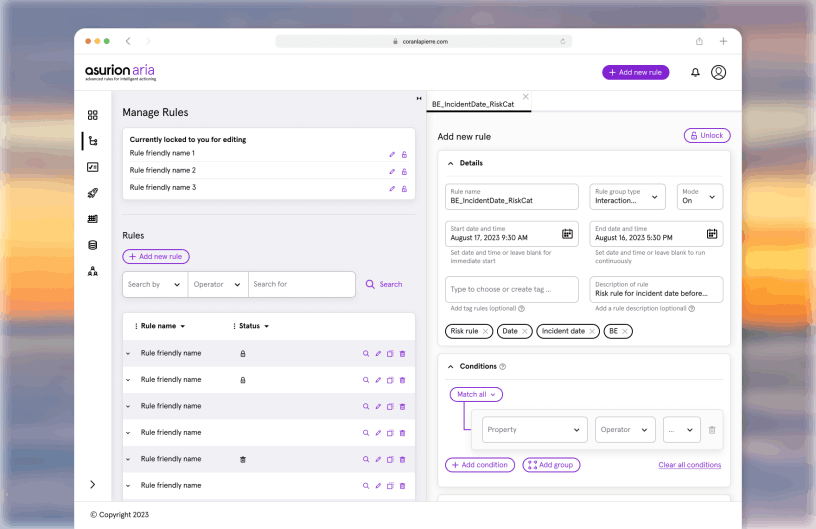Collapse the Details section
Viewport: 816px width, 529px height.
450,163
